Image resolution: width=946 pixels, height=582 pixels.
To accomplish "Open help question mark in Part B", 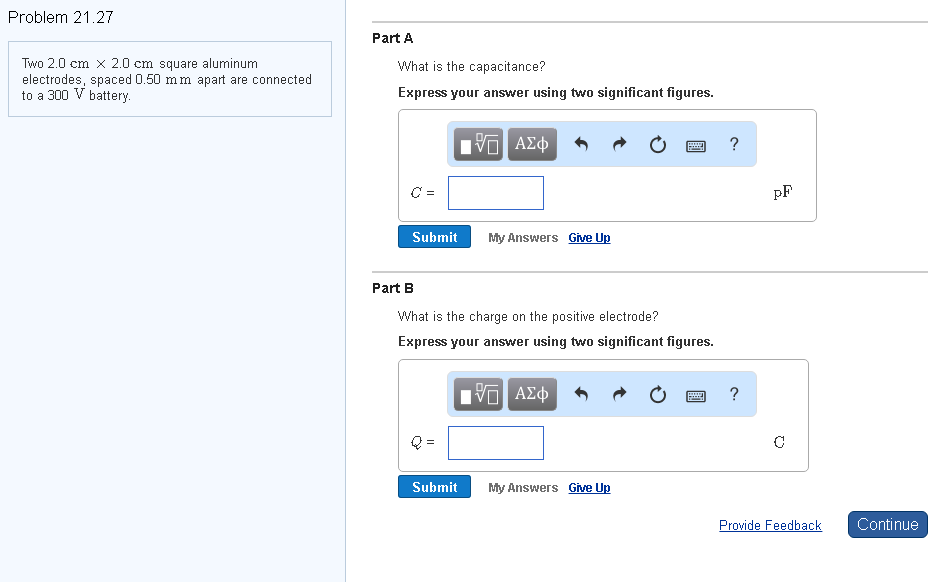I will point(735,394).
